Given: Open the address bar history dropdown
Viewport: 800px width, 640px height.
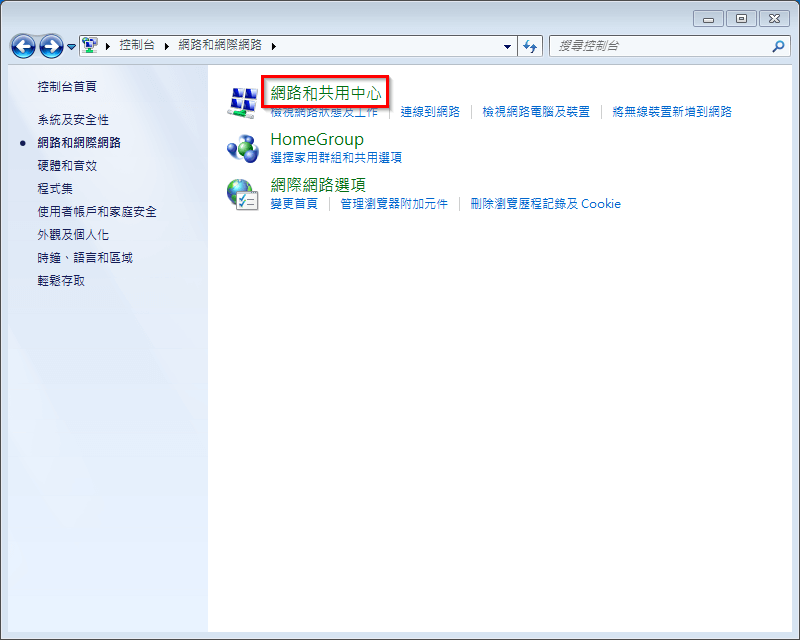Looking at the screenshot, I should pyautogui.click(x=507, y=45).
